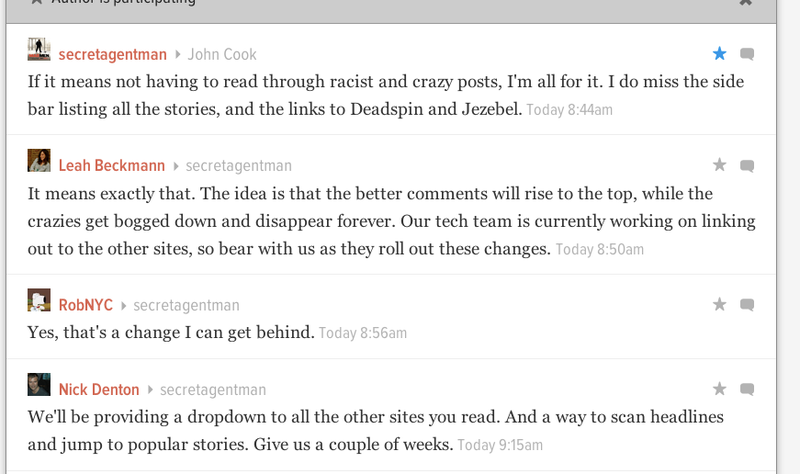Reply to secretagentman's comment via bubble icon
The height and width of the screenshot is (474, 800).
click(747, 54)
